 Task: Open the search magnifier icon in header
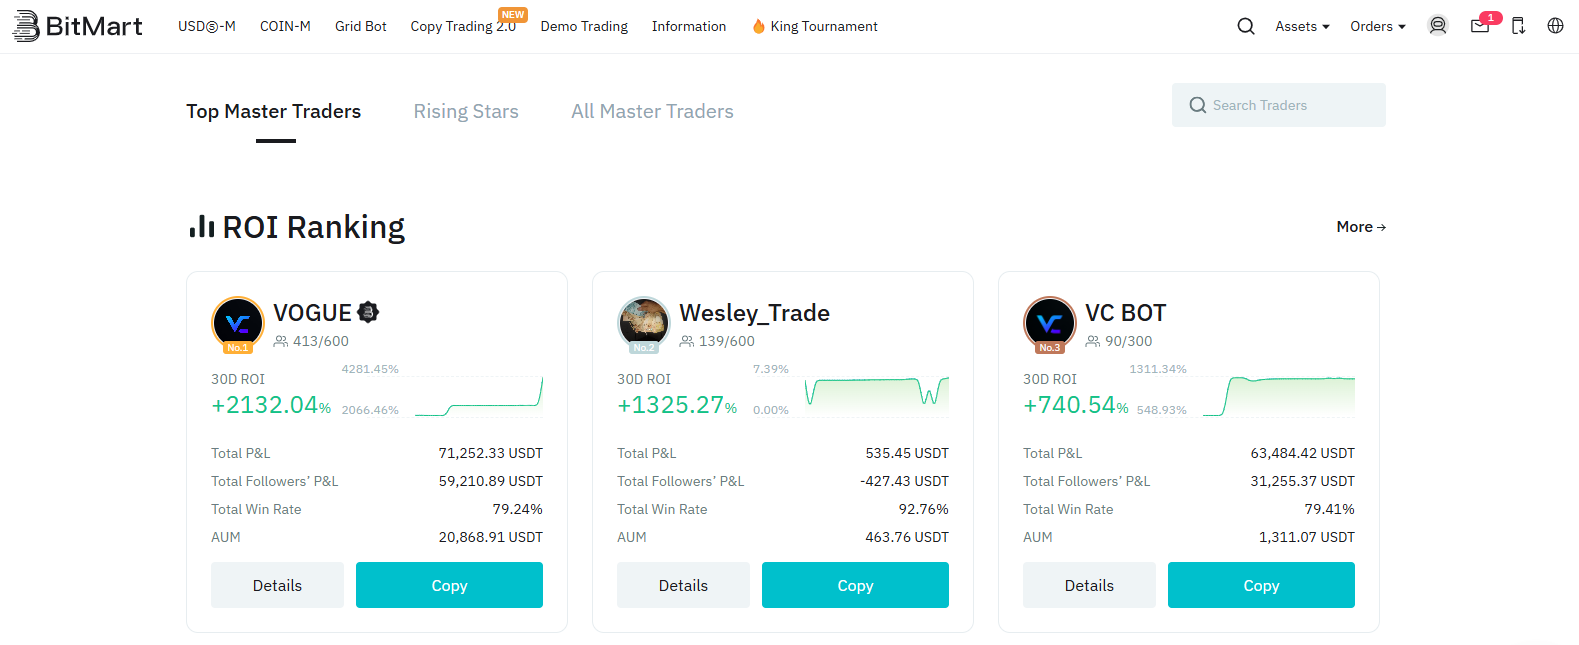click(1246, 26)
